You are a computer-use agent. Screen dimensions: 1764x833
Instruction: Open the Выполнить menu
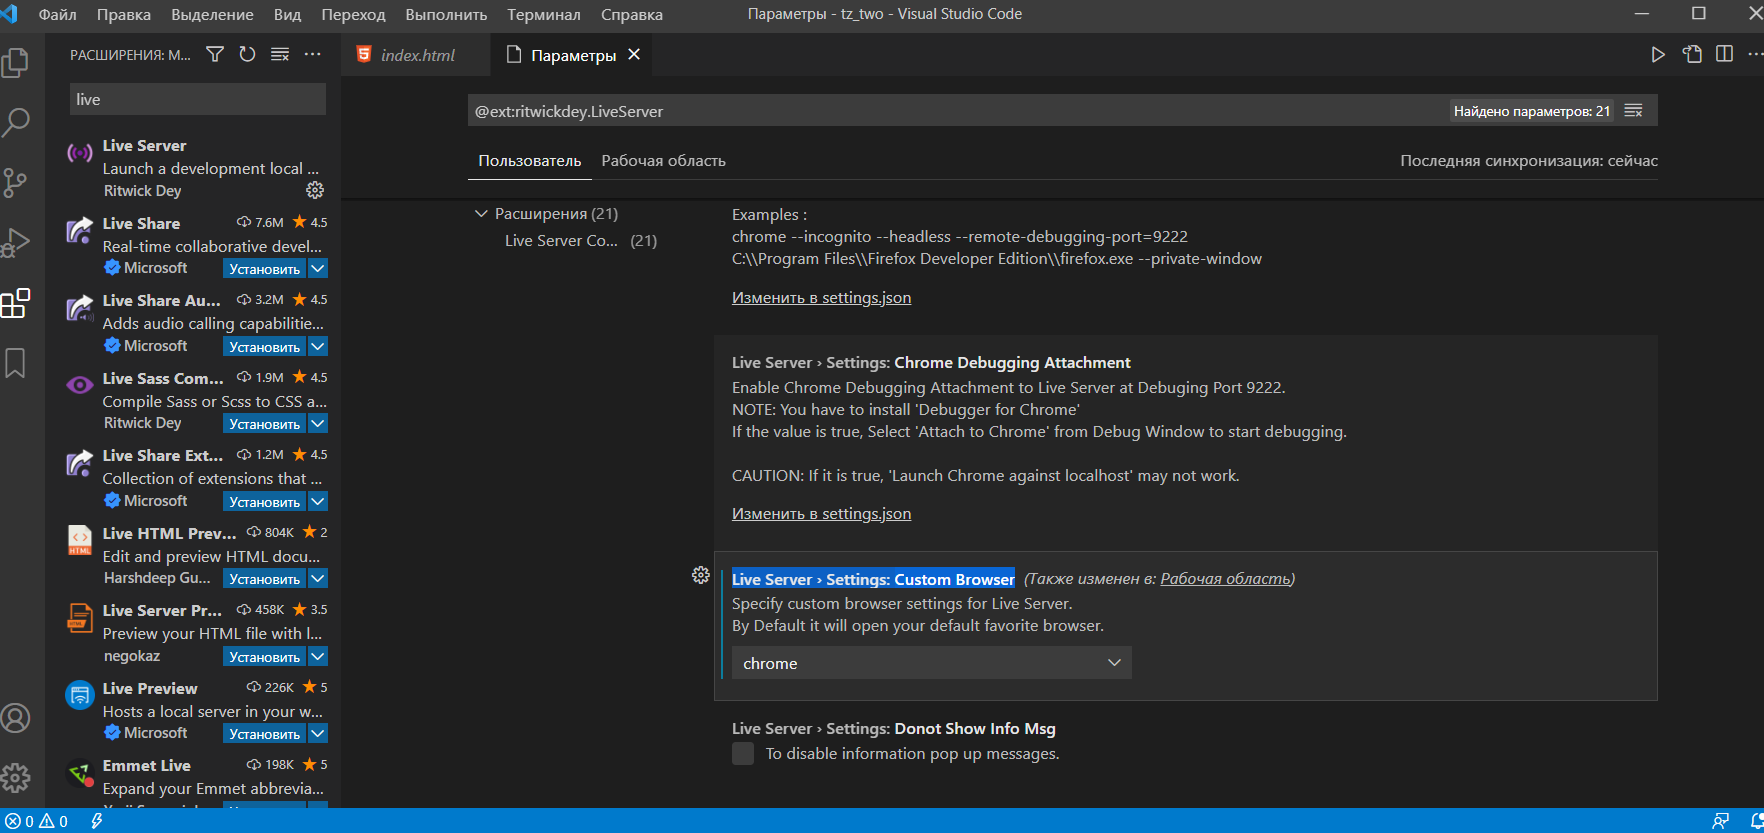point(446,14)
